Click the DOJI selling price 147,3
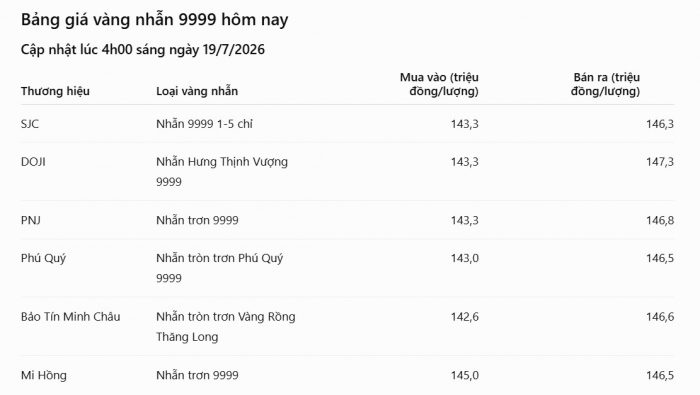700x395 pixels. coord(660,162)
